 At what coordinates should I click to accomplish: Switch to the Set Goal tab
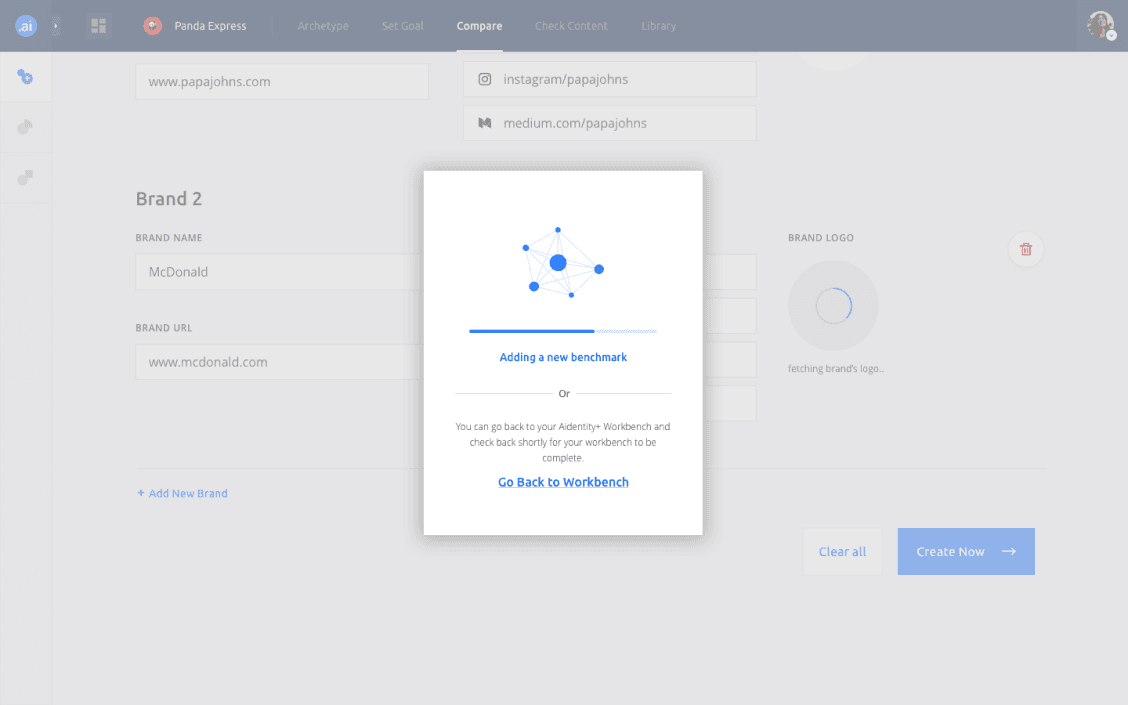(403, 26)
